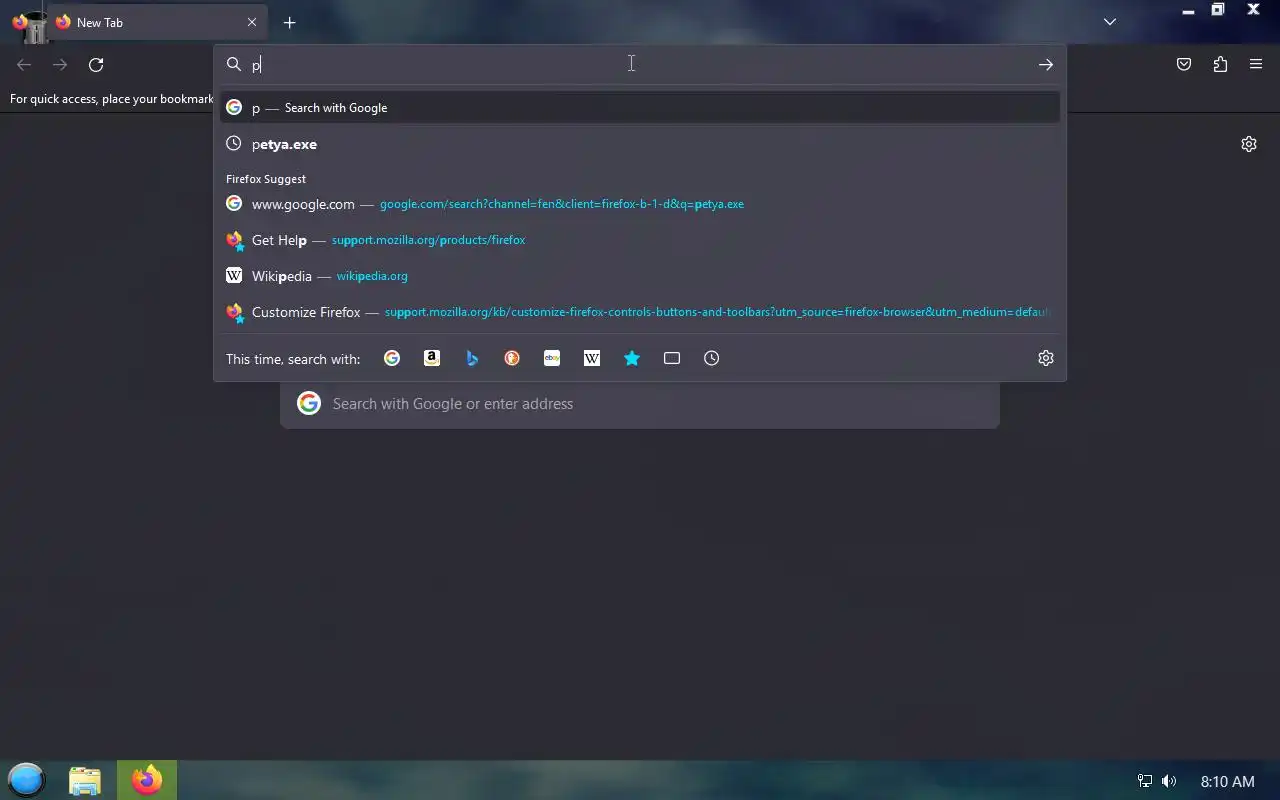Open the volume tray icon
Viewport: 1280px width, 800px height.
coord(1169,781)
